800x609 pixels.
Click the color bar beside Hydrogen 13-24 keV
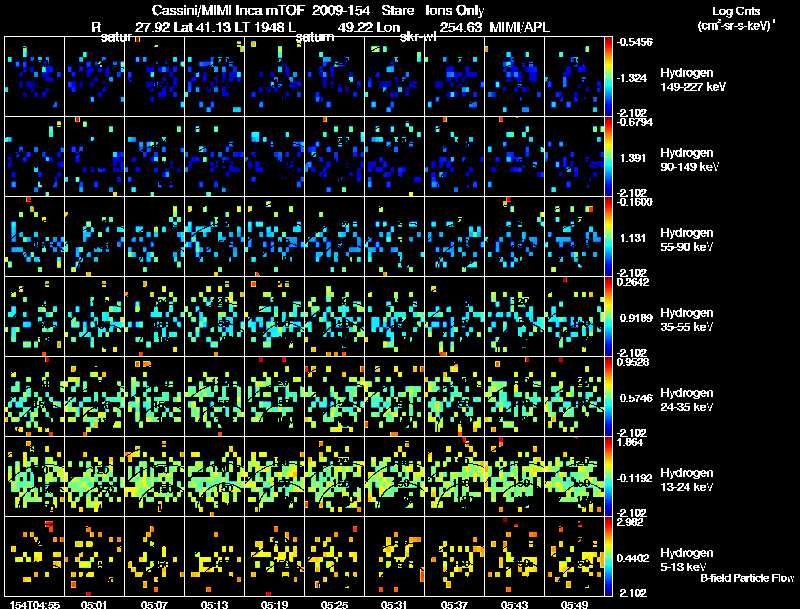coord(608,476)
